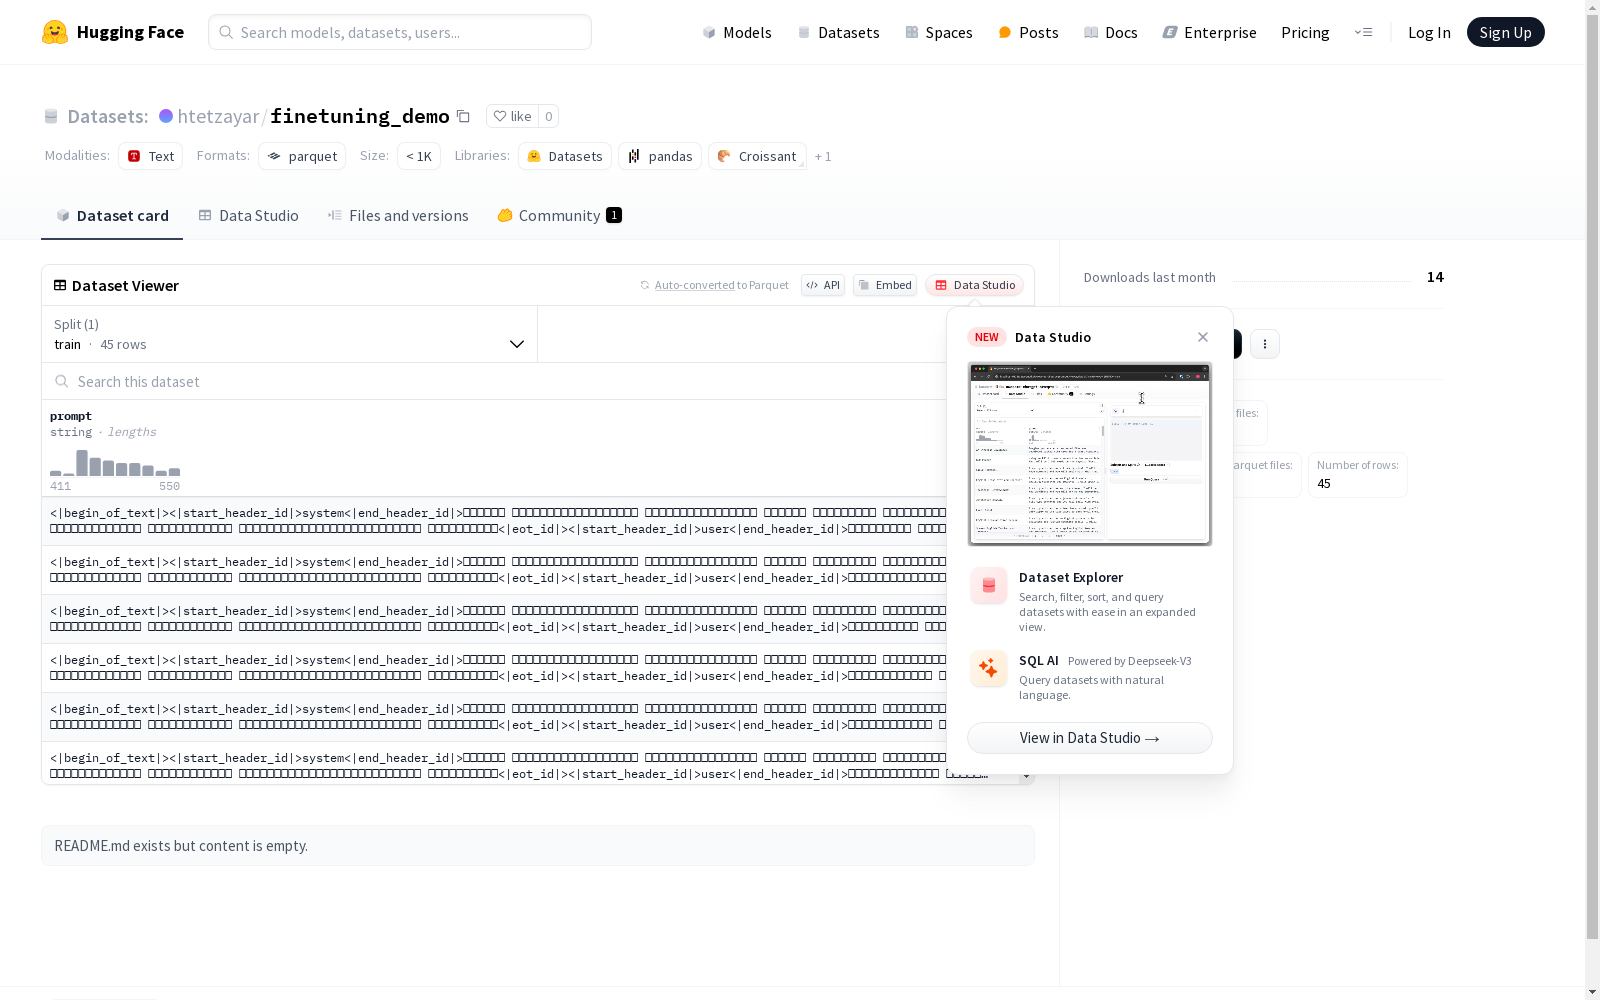This screenshot has height=1000, width=1600.
Task: Click the README.md exists but content is empty notice
Action: tap(538, 846)
